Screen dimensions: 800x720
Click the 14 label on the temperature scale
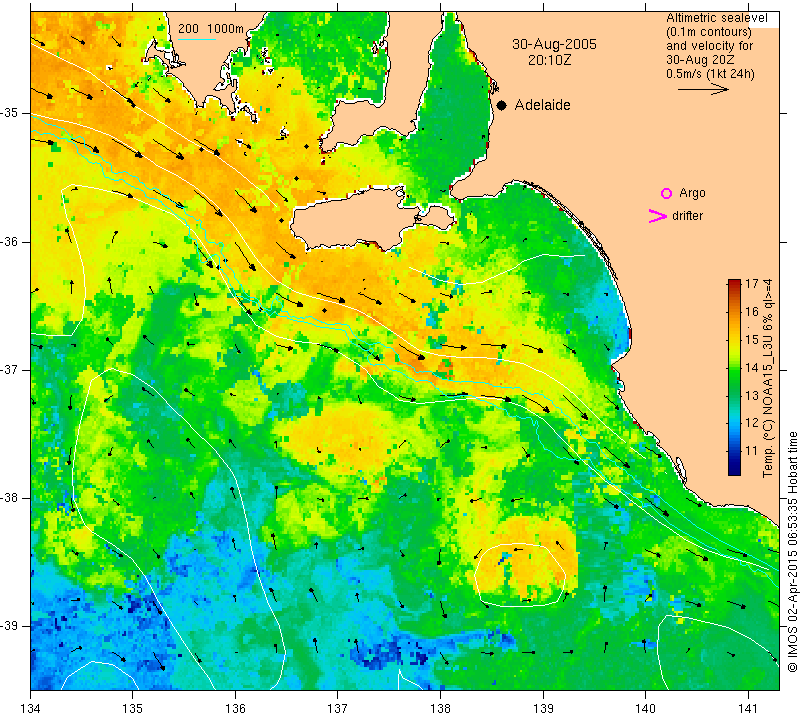[x=752, y=367]
